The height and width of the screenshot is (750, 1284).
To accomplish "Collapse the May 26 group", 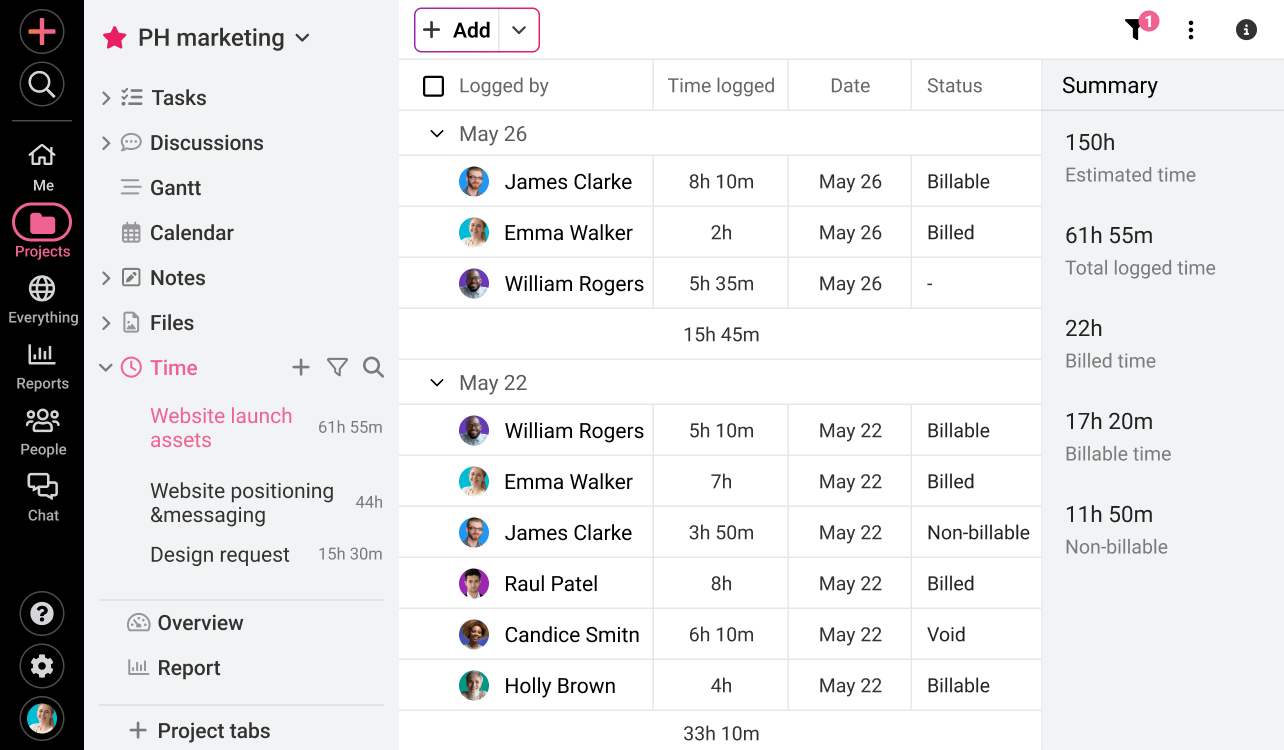I will (436, 133).
